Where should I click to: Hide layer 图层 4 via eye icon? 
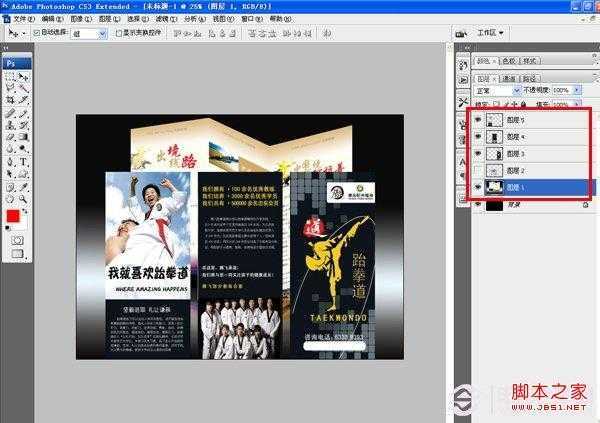coord(478,136)
